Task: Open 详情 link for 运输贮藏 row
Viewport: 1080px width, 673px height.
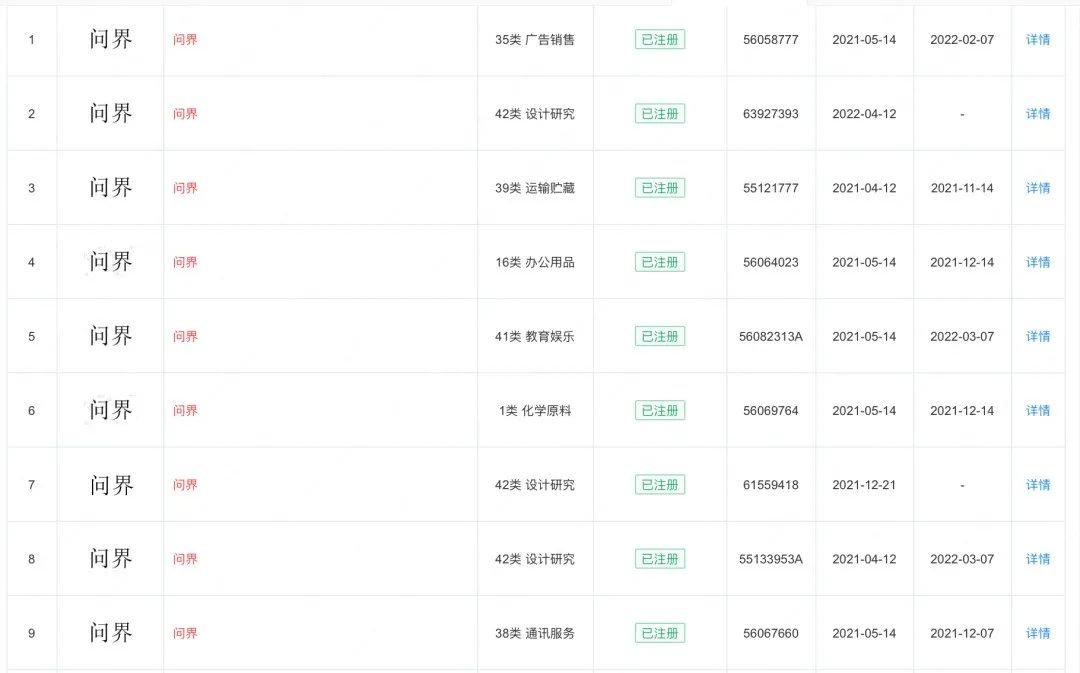Action: (x=1038, y=188)
